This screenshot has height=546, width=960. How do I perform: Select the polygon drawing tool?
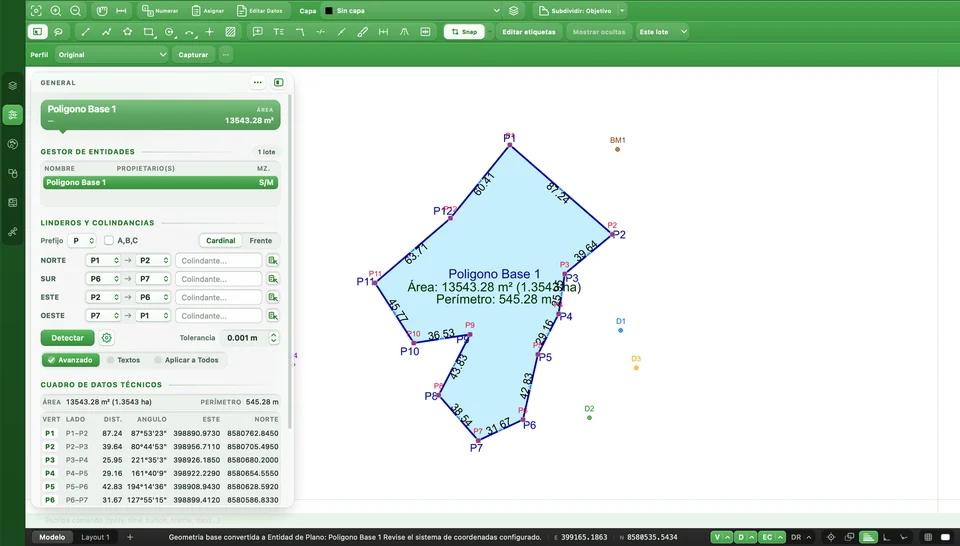tap(127, 32)
